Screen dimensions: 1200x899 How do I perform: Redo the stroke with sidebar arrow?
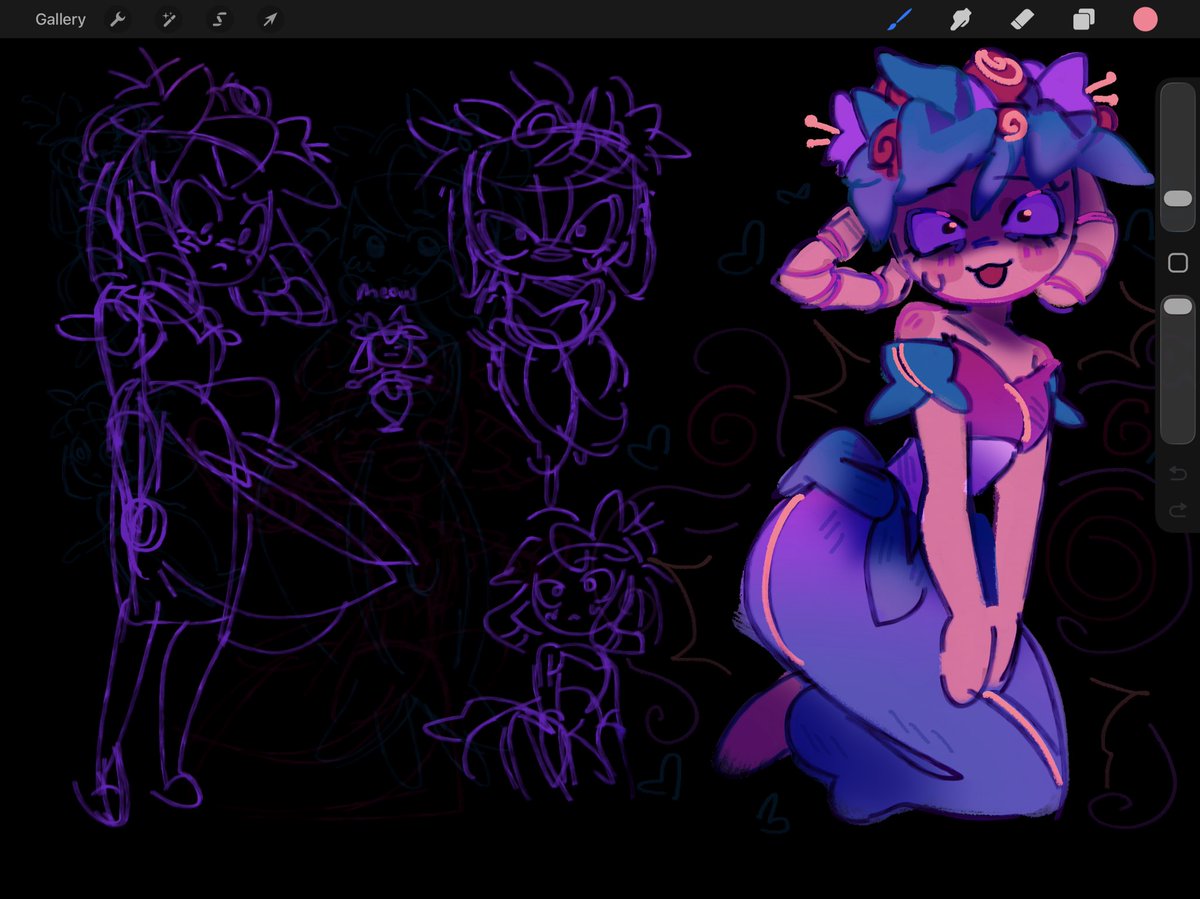coord(1177,509)
